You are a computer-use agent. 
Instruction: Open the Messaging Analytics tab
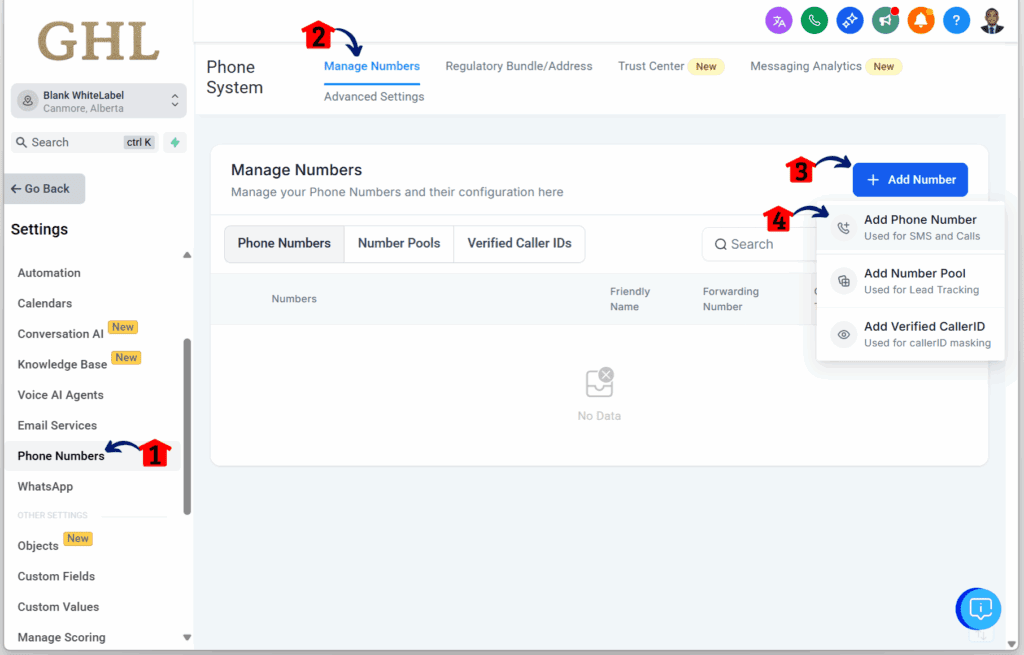825,66
